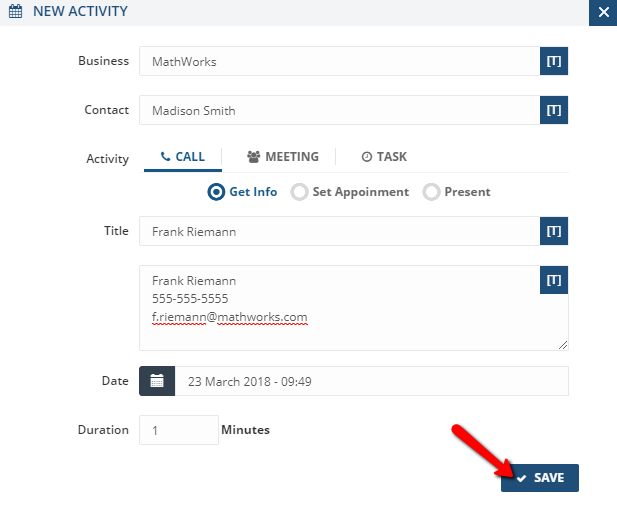Click the [T] icon beside Title field
Screen dimensions: 617x511
554,231
